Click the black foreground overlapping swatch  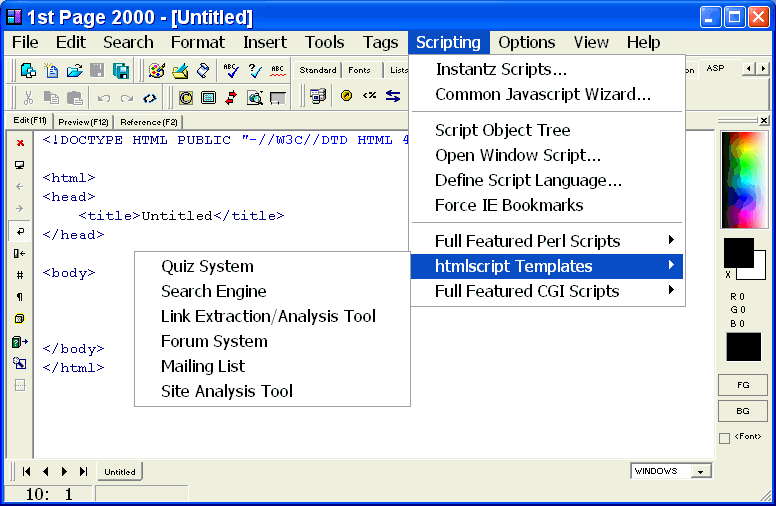point(739,253)
